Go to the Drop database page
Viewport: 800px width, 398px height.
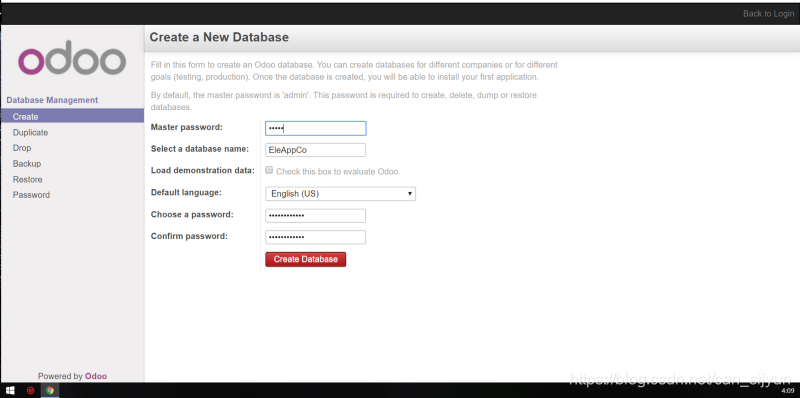[22, 148]
